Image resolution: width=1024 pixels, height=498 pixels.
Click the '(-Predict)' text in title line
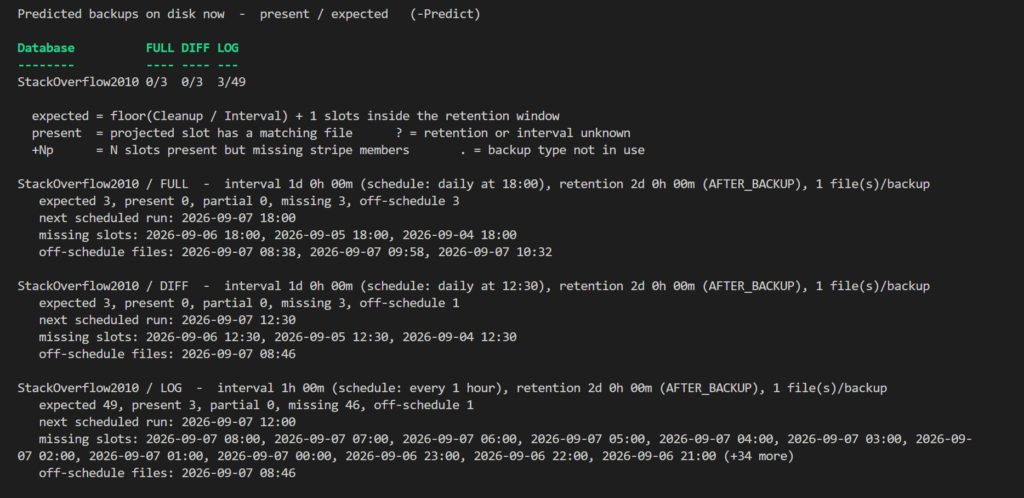(445, 14)
